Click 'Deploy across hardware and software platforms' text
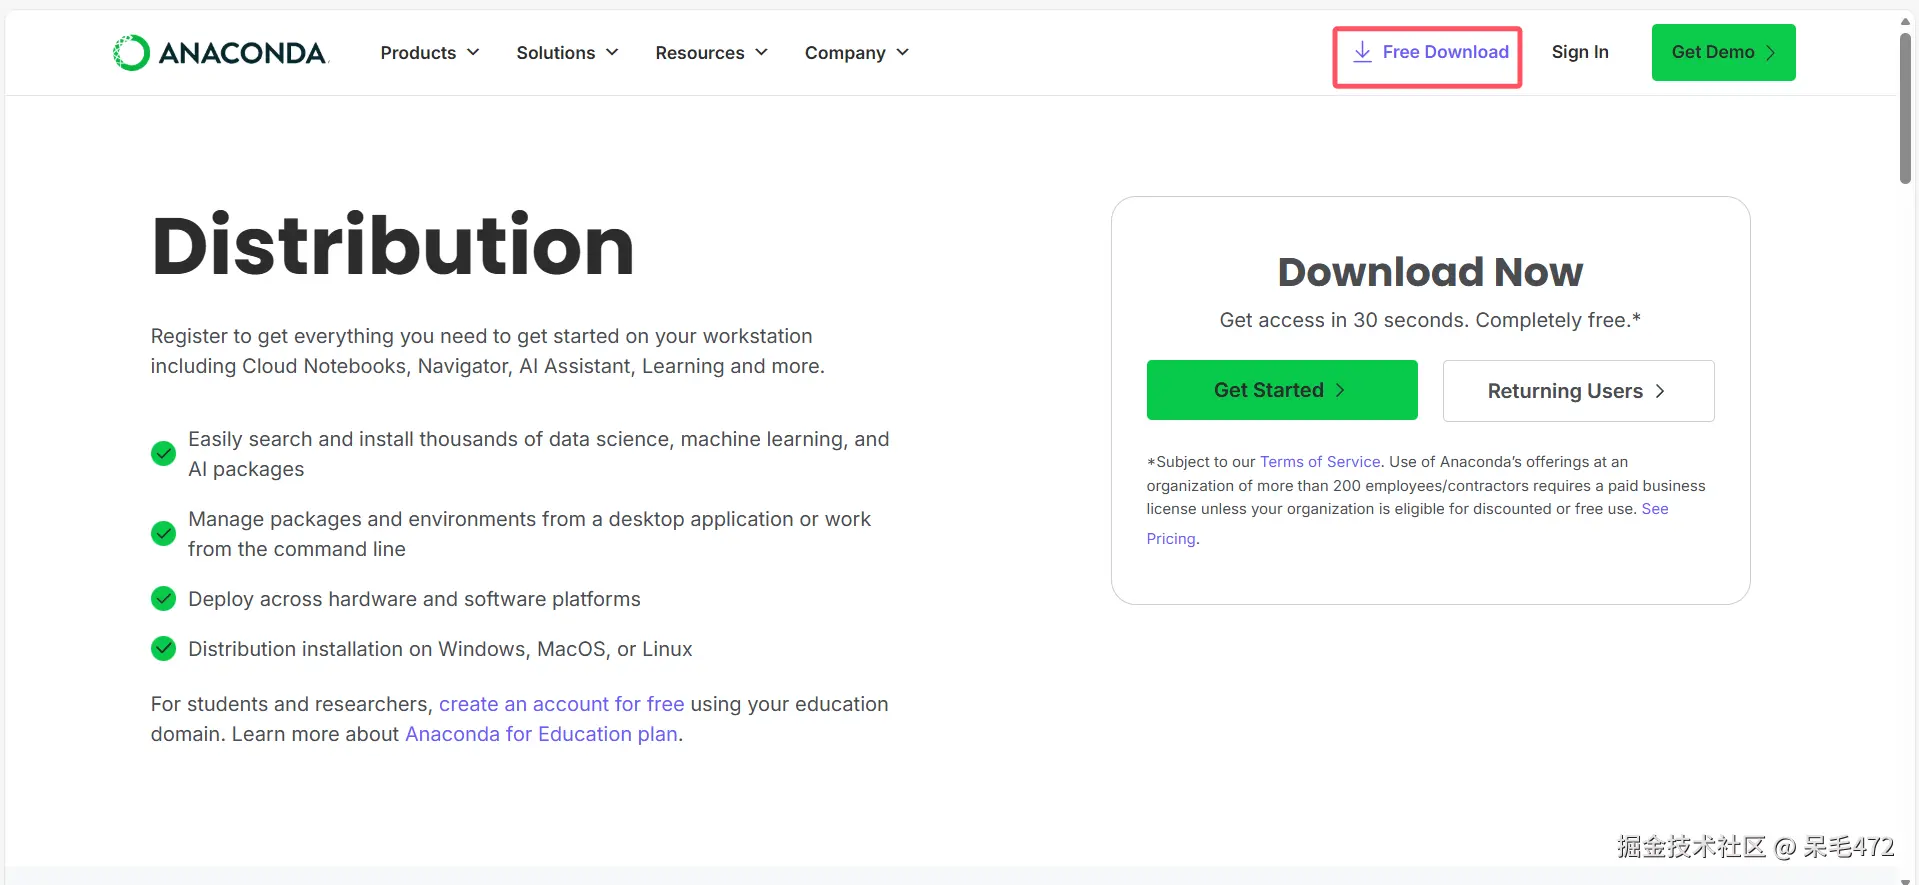 point(414,599)
